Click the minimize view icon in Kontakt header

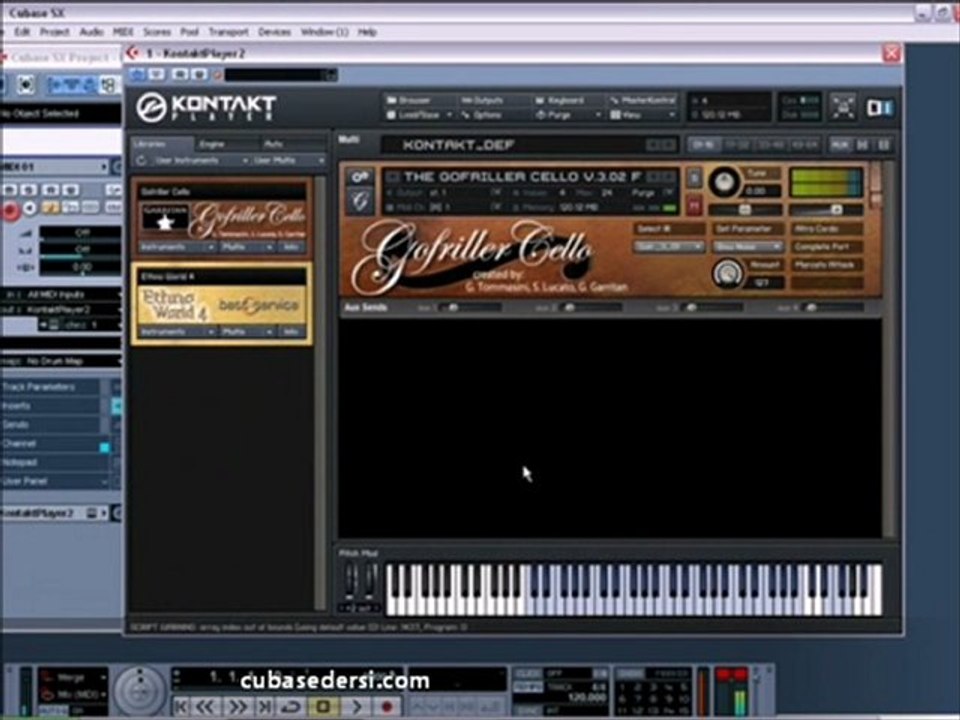[843, 108]
